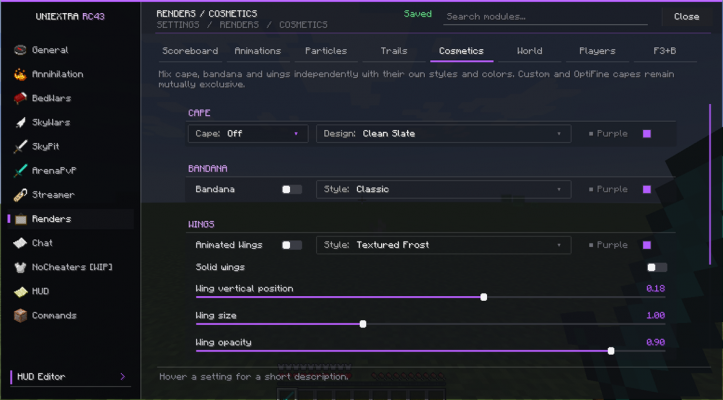The image size is (723, 400).
Task: Click the settings panel vertical scrollbar
Action: [710, 185]
